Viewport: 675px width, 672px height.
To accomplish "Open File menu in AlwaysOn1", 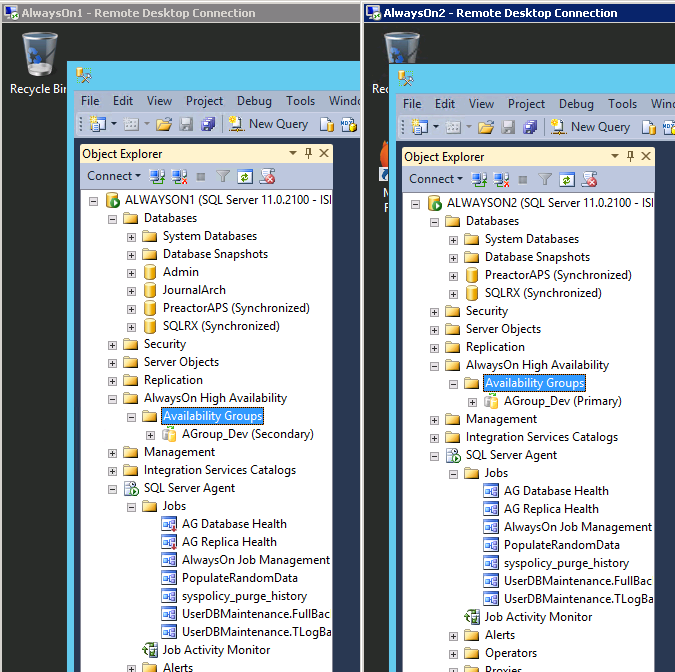I will click(90, 101).
